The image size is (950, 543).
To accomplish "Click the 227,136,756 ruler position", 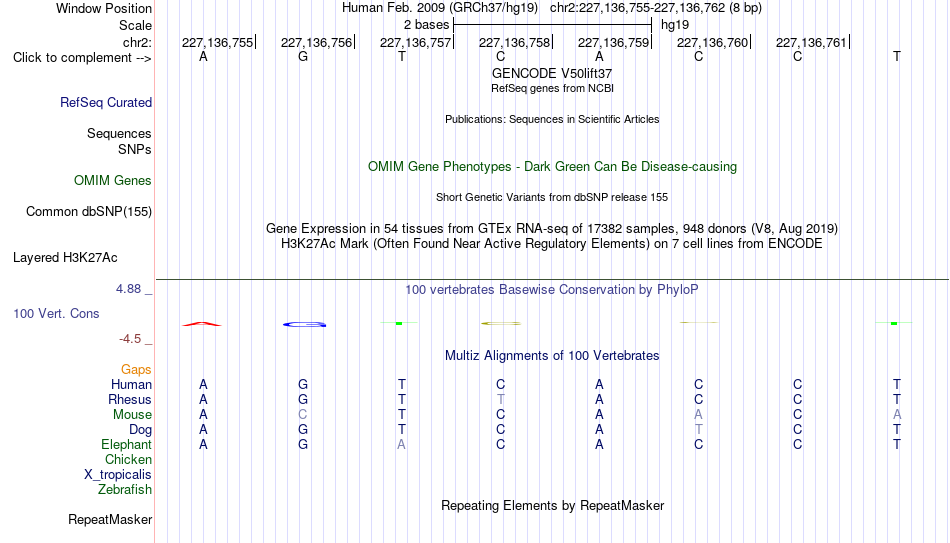I will click(x=317, y=42).
